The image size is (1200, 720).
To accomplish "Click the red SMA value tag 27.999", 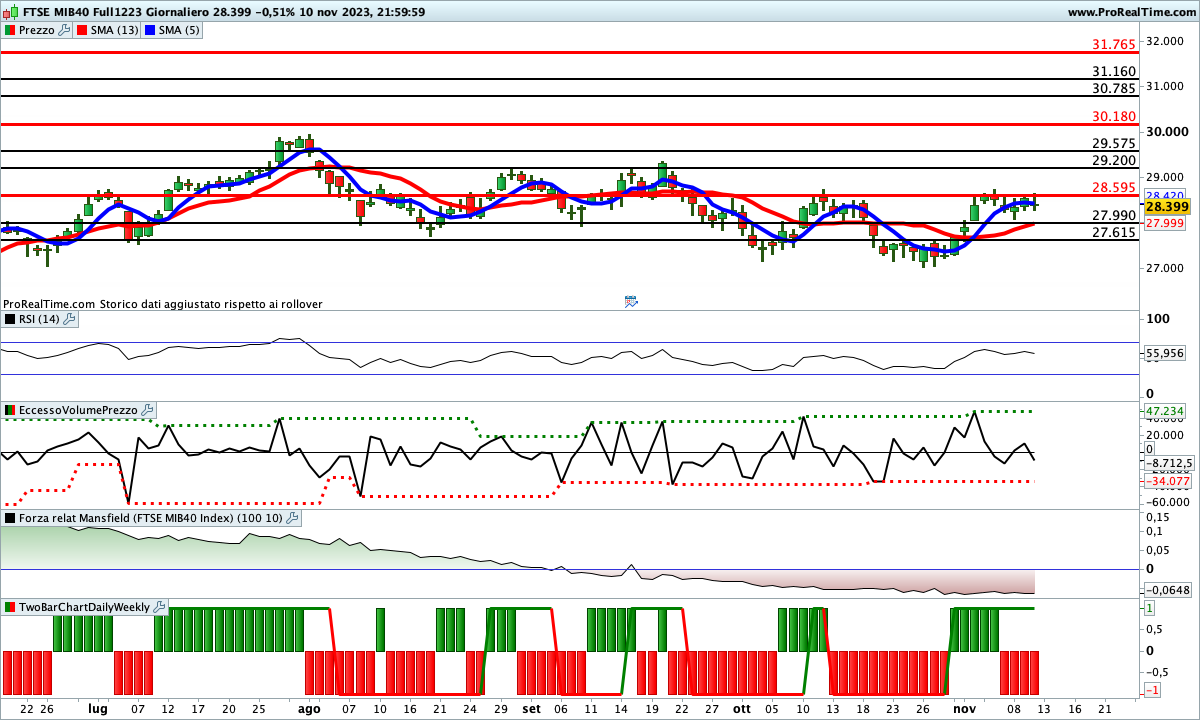I will 1164,222.
